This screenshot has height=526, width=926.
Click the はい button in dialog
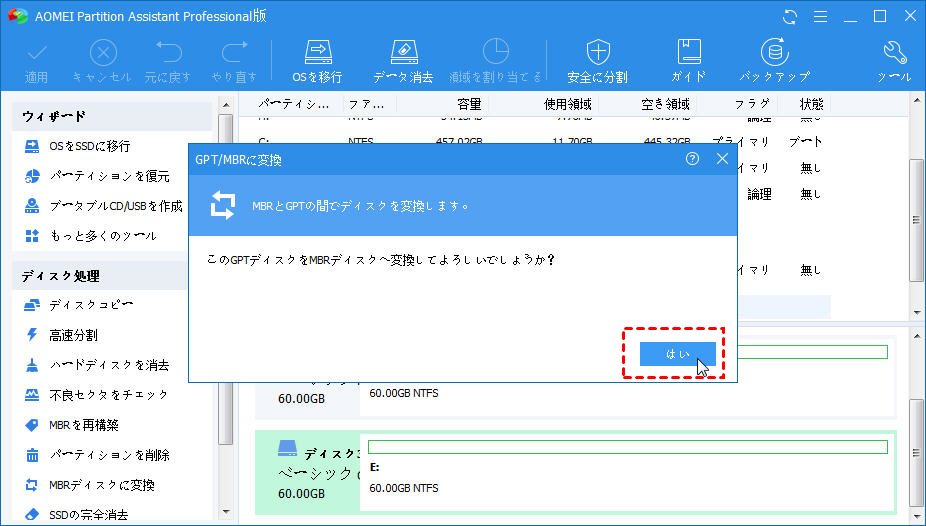click(678, 354)
